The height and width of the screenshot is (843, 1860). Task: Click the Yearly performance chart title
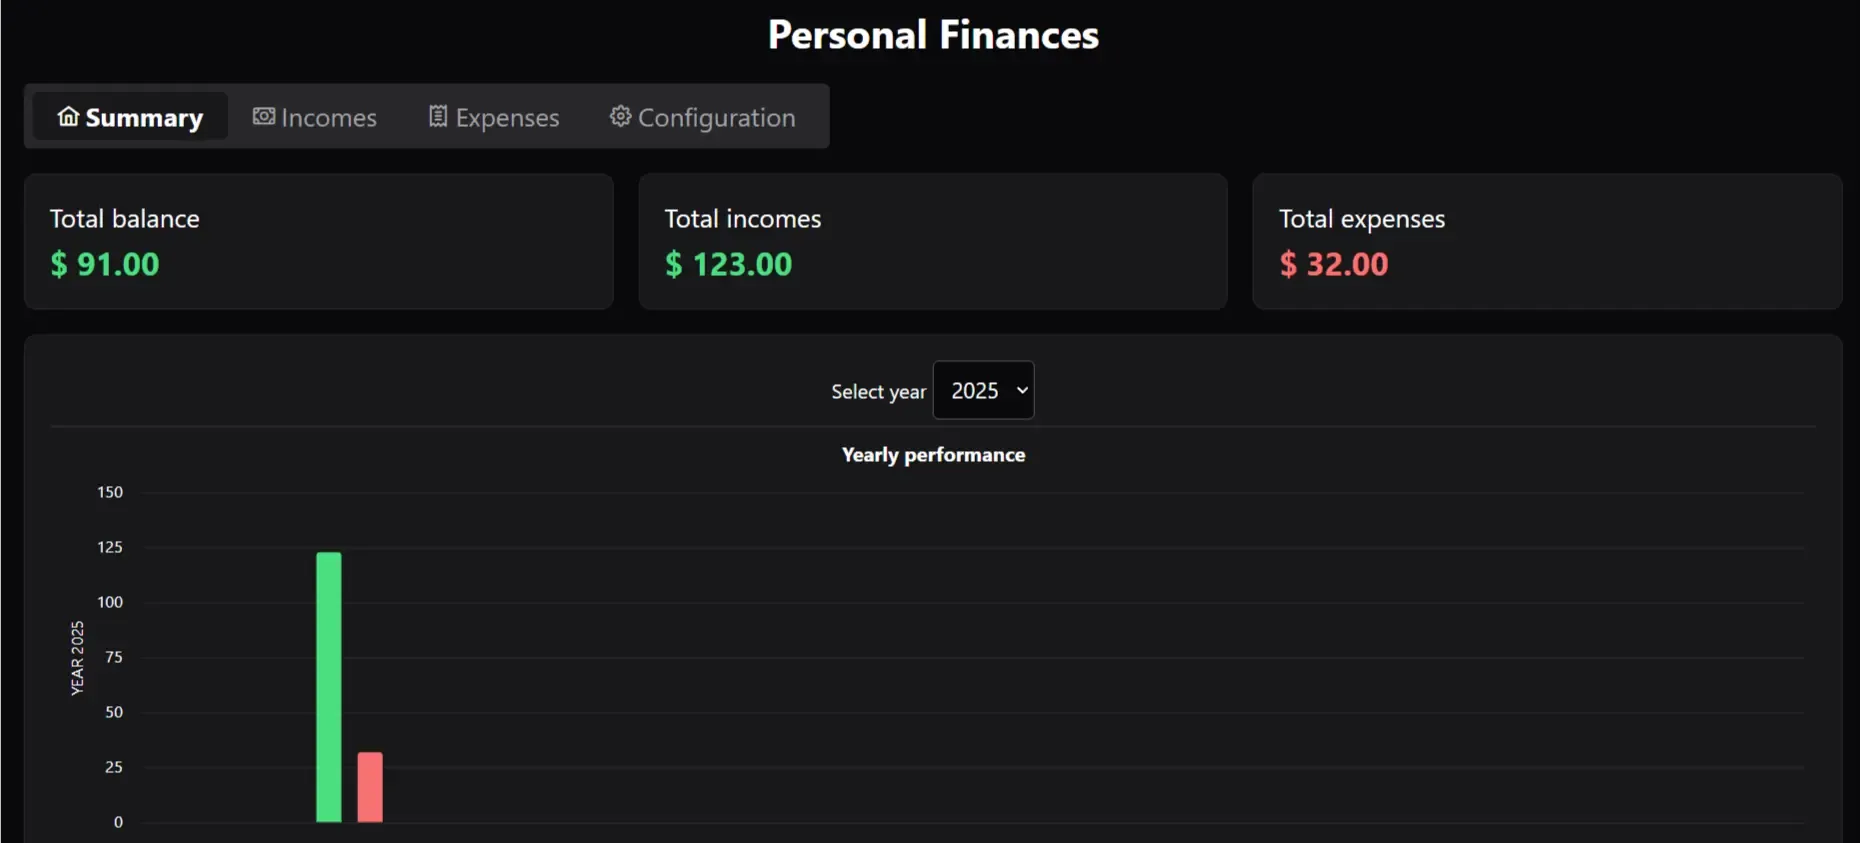(933, 455)
